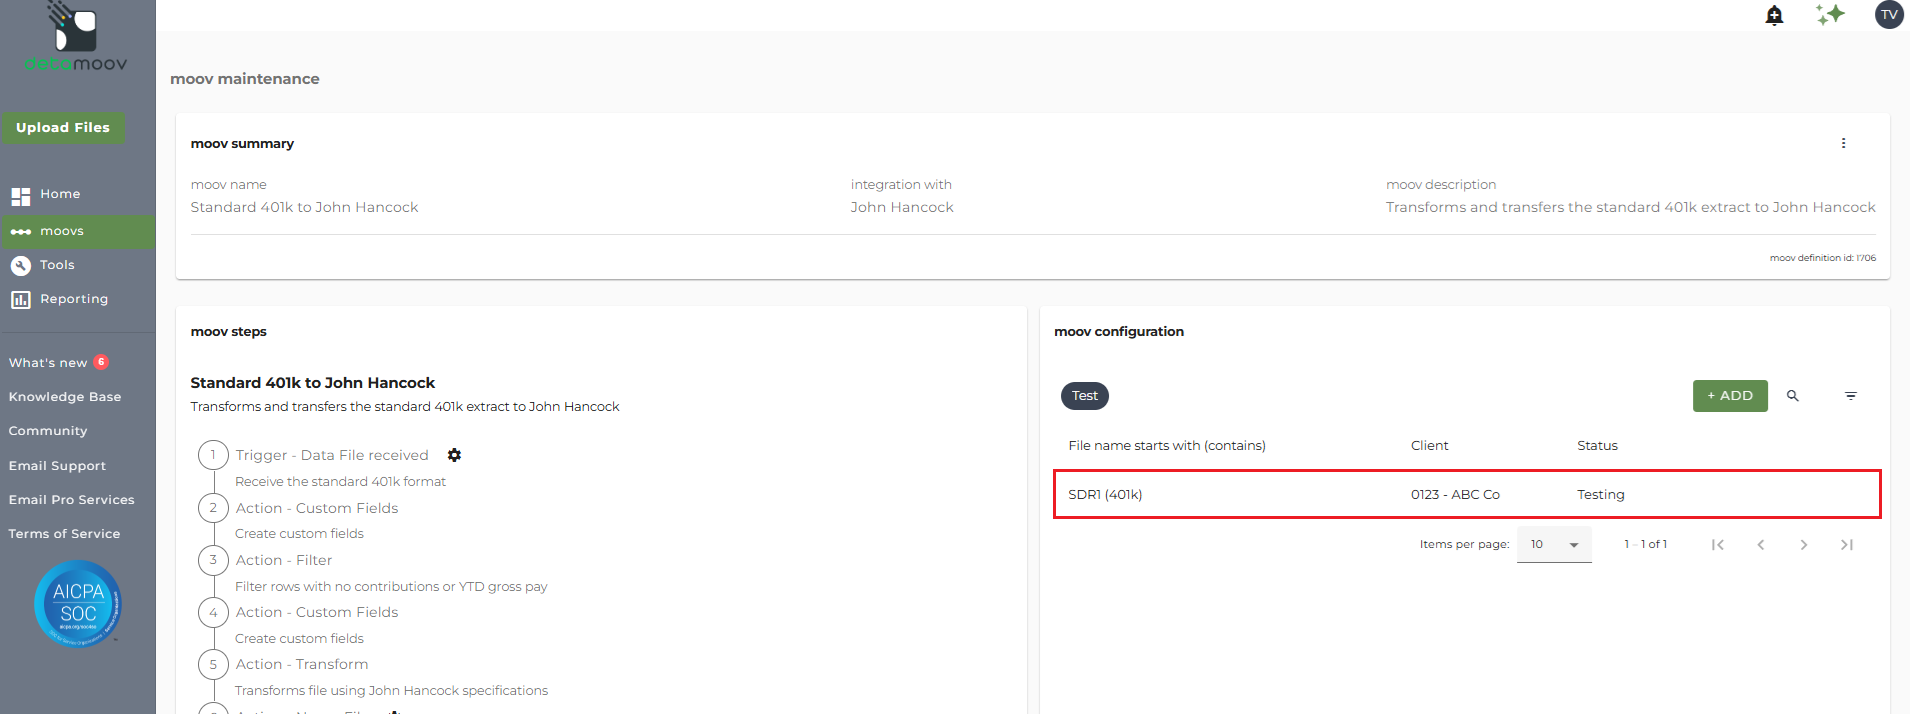
Task: Click the Tools wrench icon
Action: (21, 265)
